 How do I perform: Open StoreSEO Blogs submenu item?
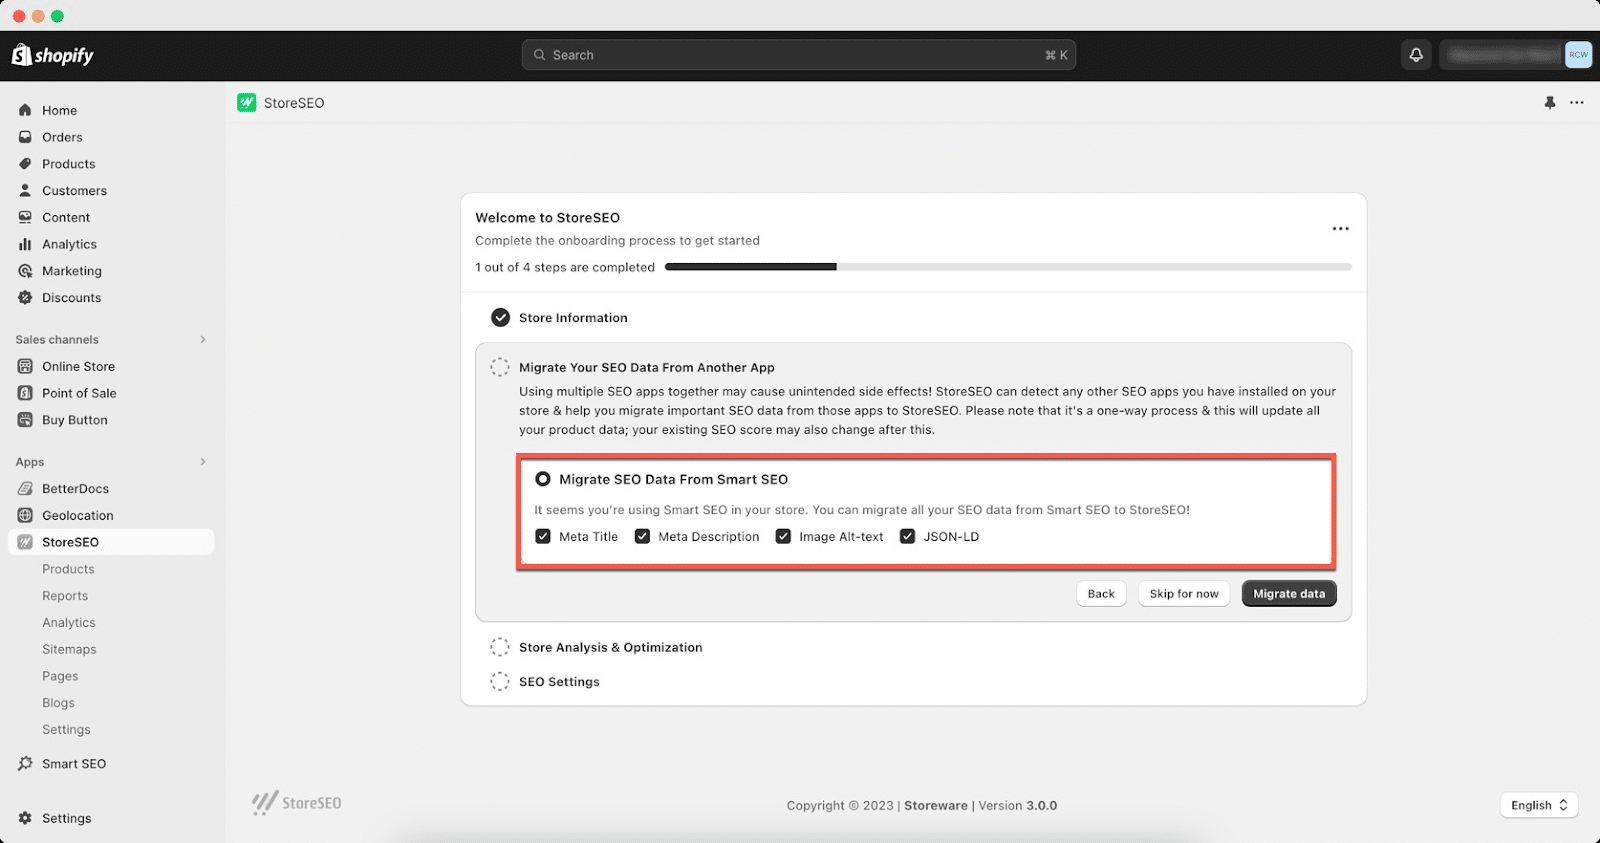click(x=58, y=703)
